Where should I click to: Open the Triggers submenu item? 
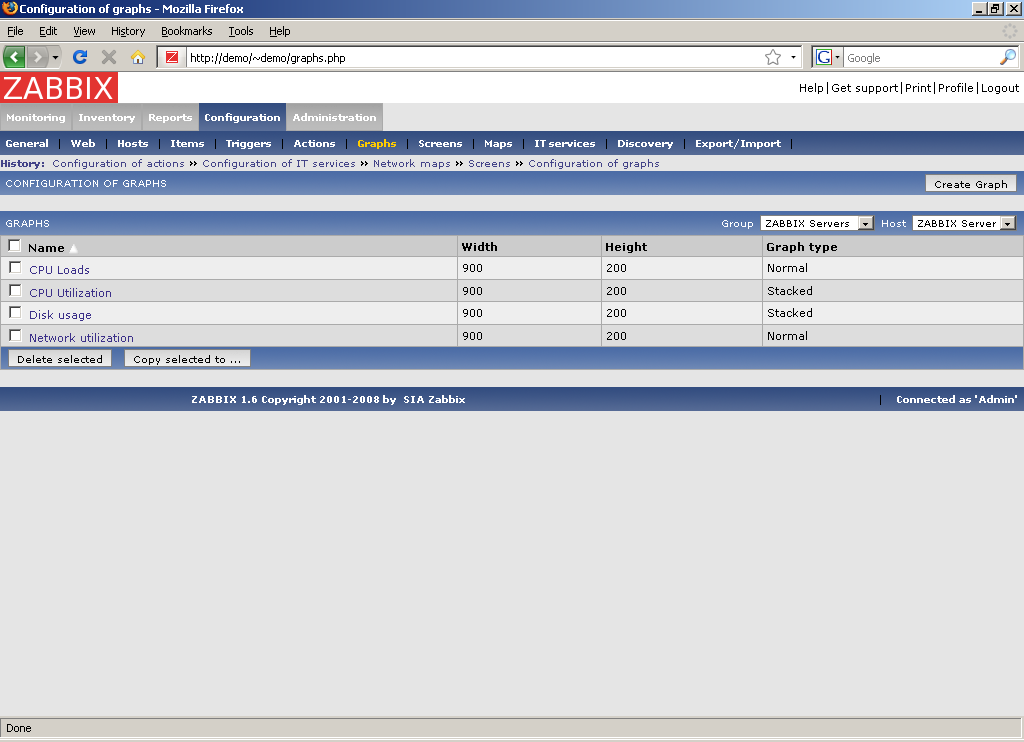click(248, 144)
